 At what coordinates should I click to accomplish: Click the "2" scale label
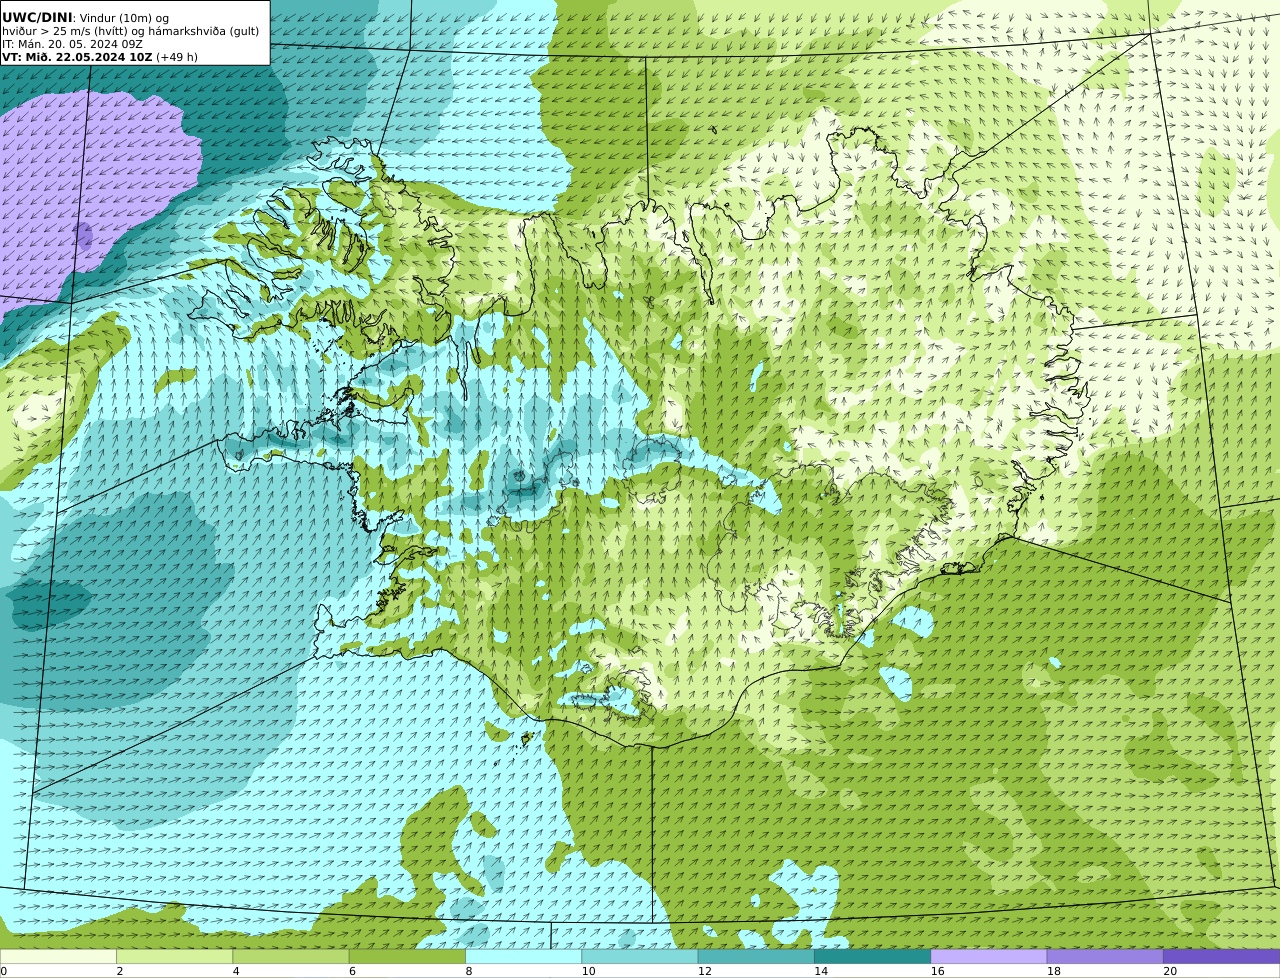[120, 971]
